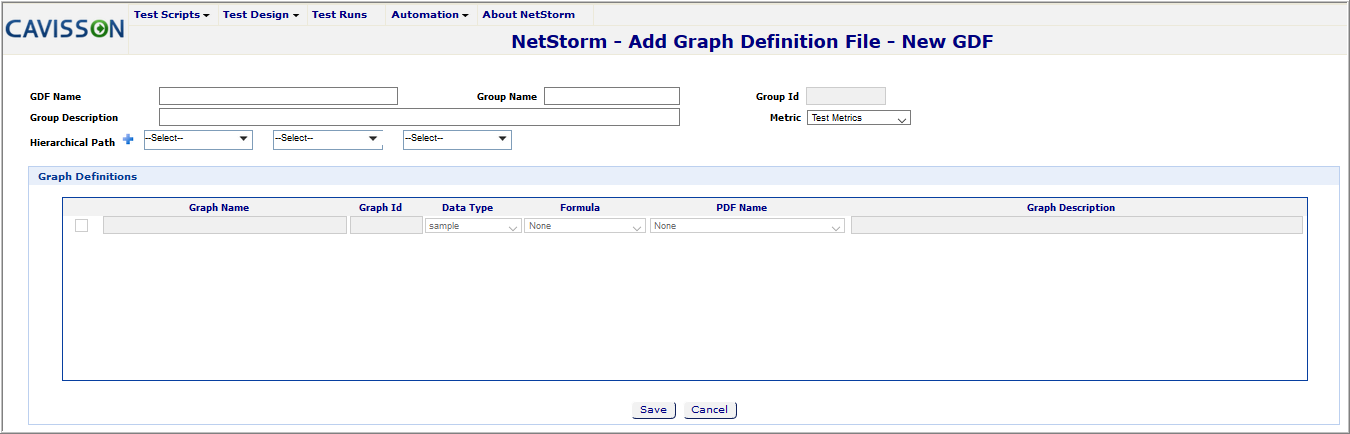Click the Cancel button
The image size is (1350, 434).
pos(710,410)
